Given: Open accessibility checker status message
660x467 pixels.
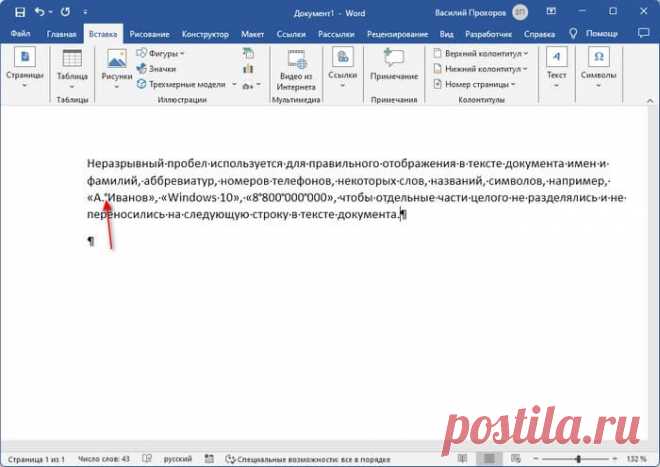Looking at the screenshot, I should click(x=308, y=459).
